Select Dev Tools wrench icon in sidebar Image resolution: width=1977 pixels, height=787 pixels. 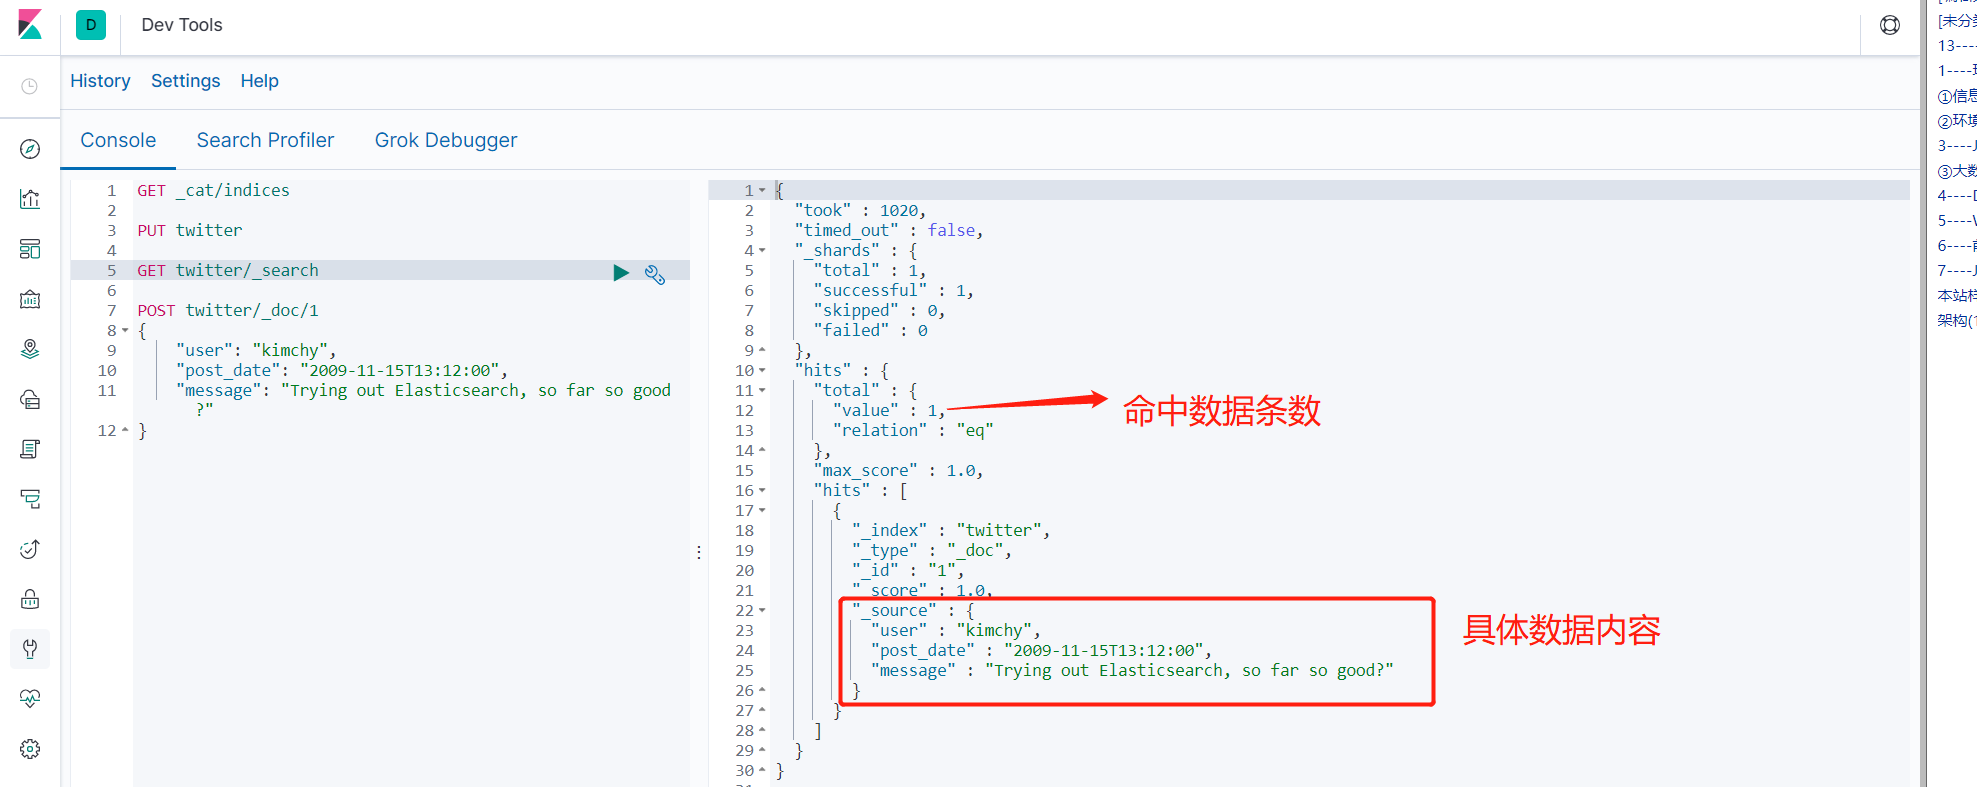[x=30, y=649]
